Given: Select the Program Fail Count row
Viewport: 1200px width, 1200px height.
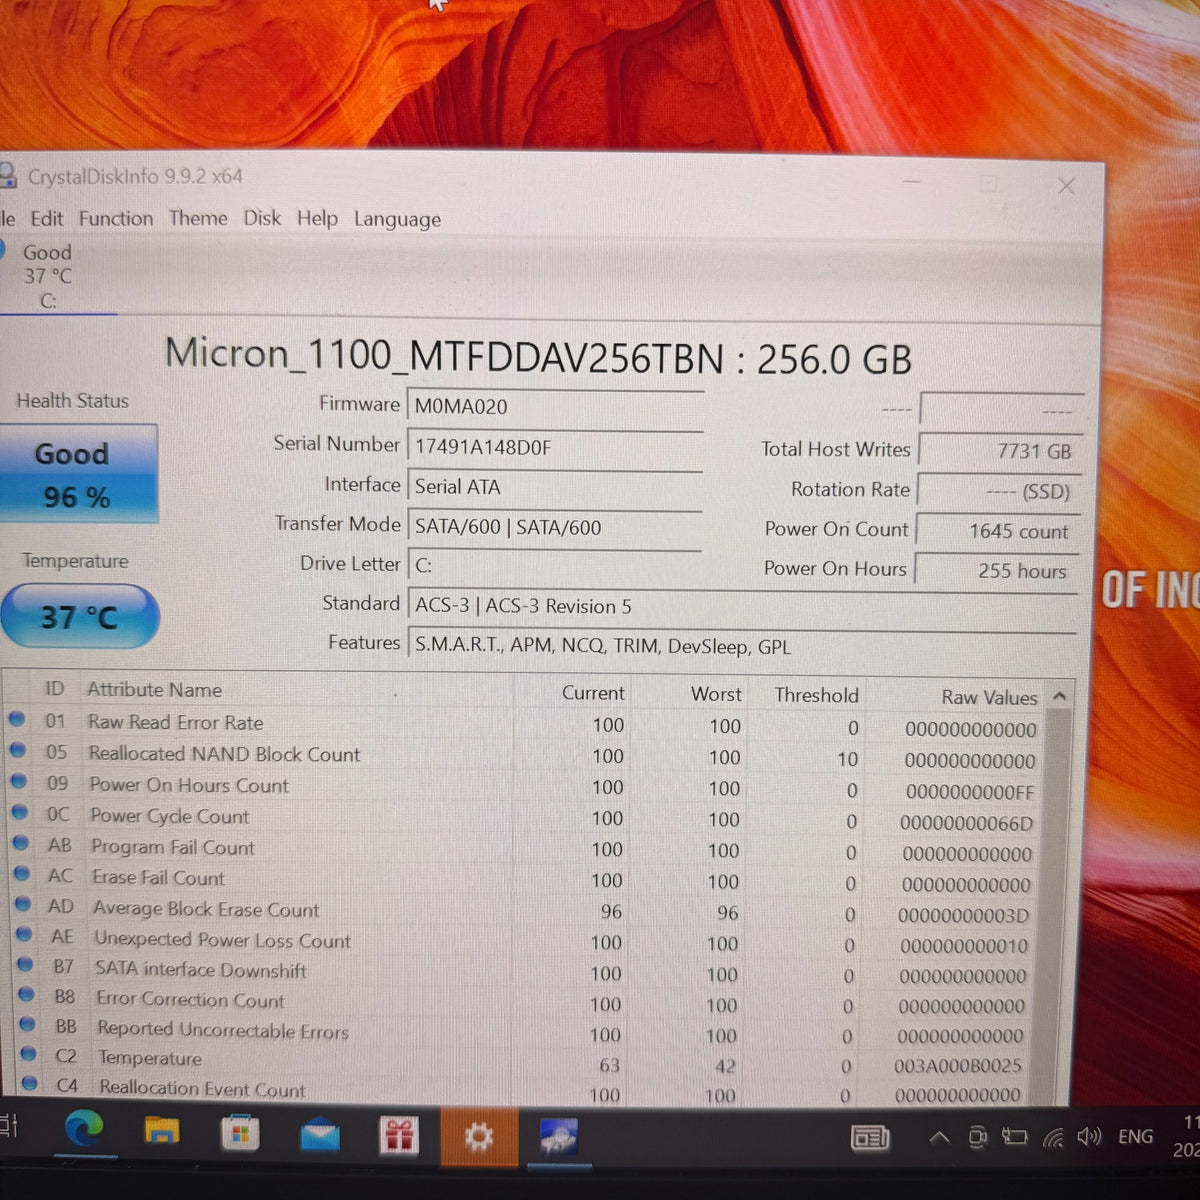Looking at the screenshot, I should [525, 849].
